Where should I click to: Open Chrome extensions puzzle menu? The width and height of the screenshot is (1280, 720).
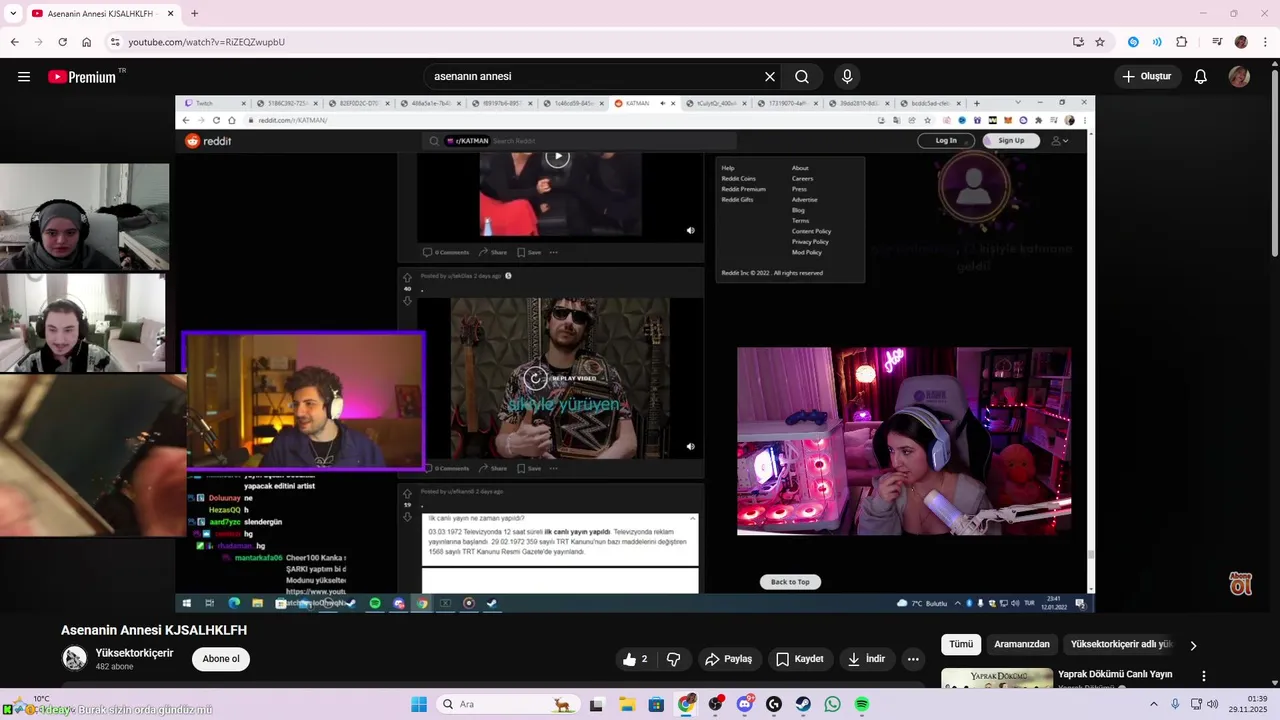[x=1181, y=42]
